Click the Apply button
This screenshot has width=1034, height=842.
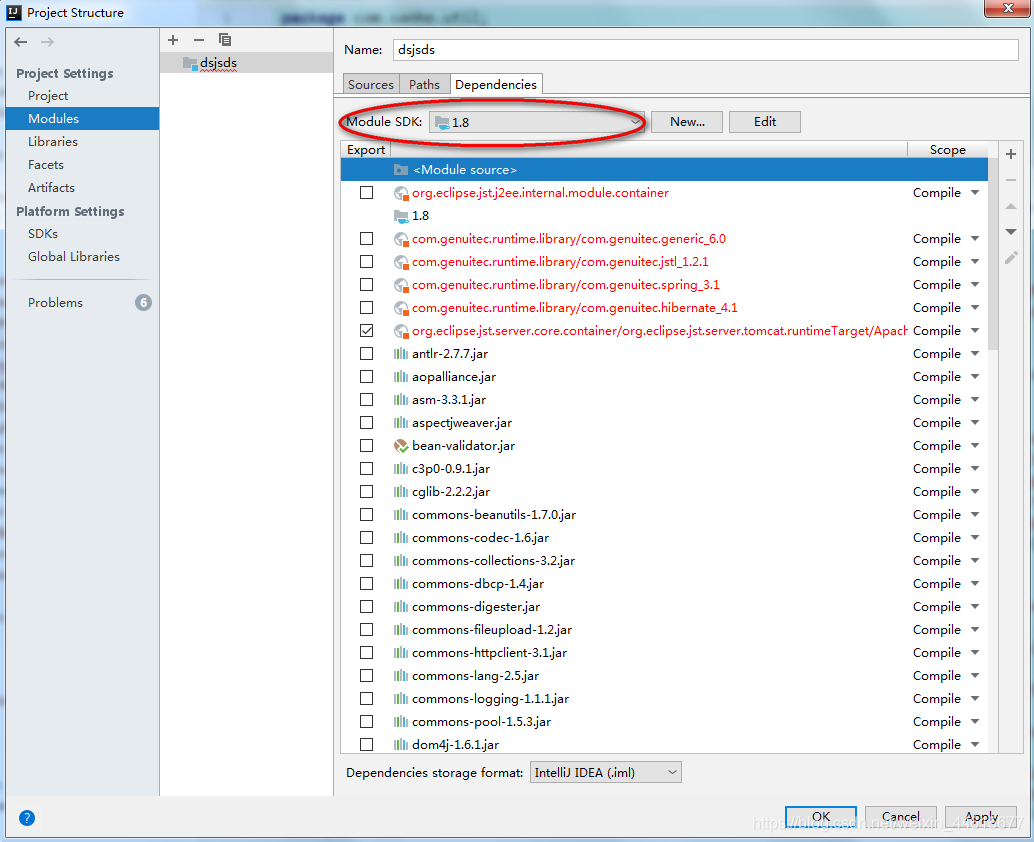click(x=981, y=817)
